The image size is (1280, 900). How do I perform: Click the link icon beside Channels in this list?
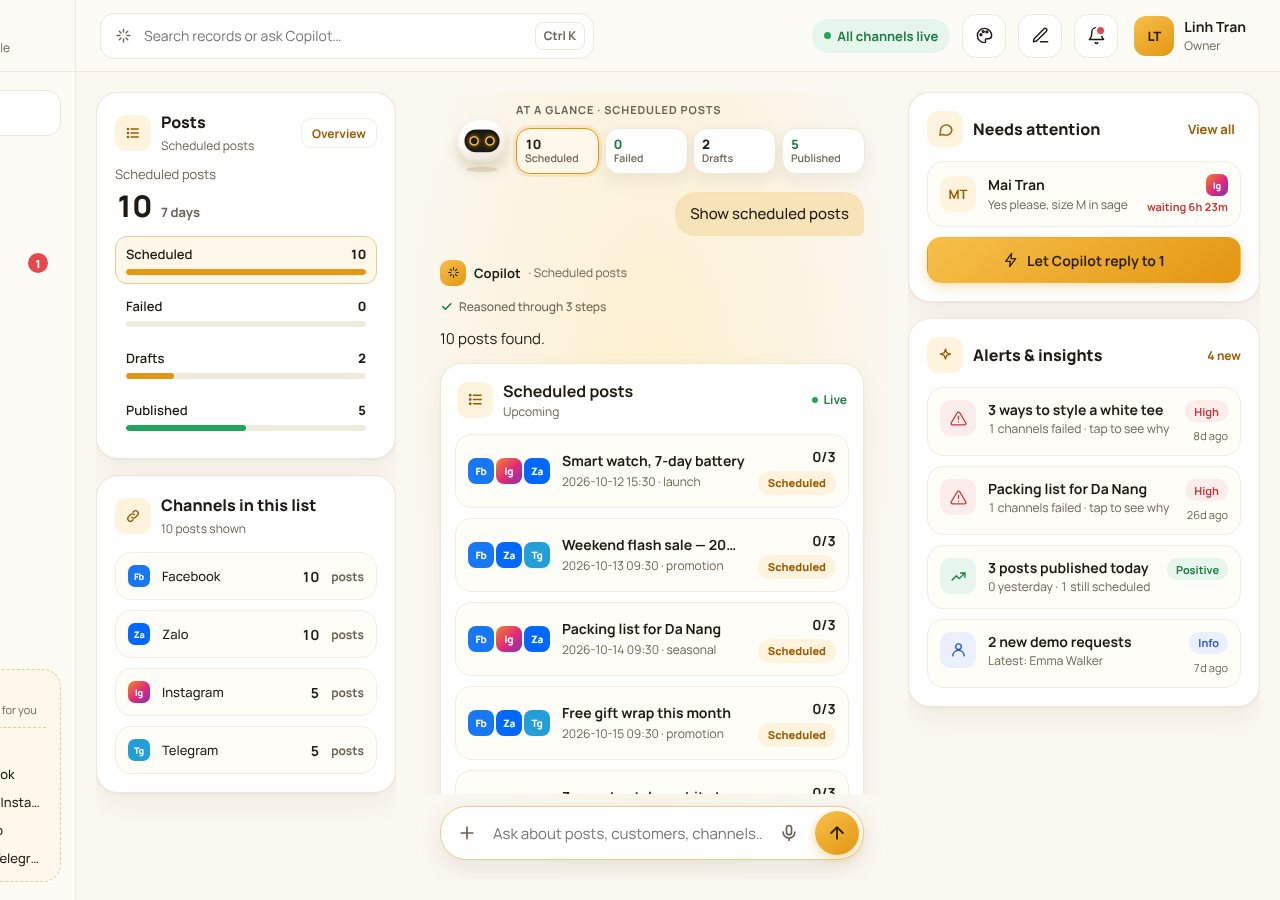click(x=133, y=516)
